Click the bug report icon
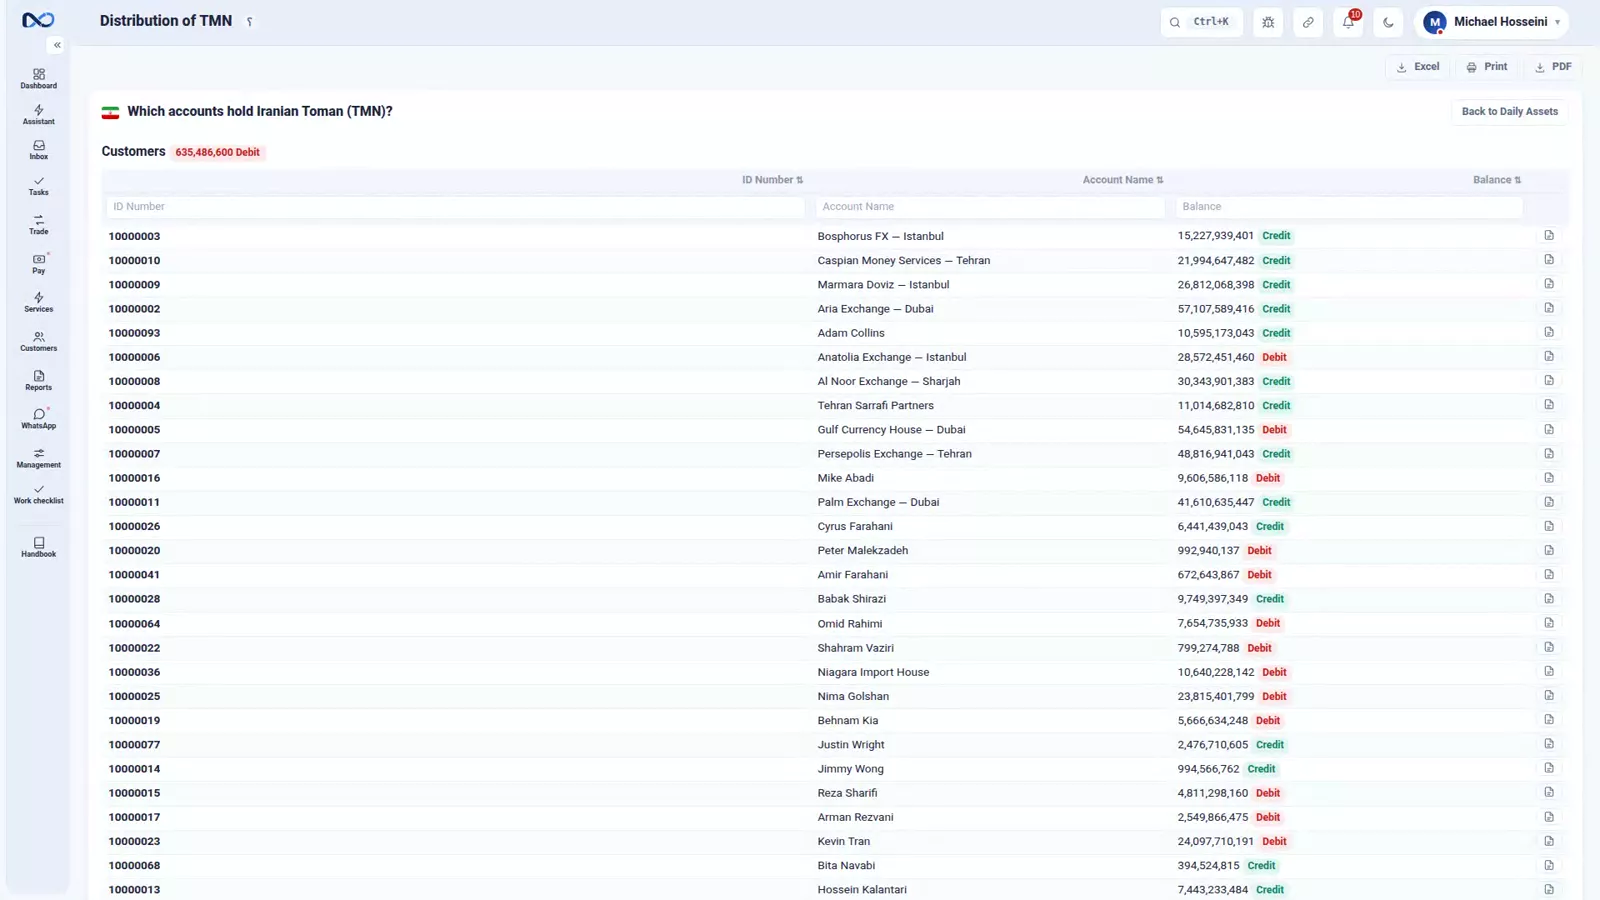The width and height of the screenshot is (1600, 900). [1268, 22]
